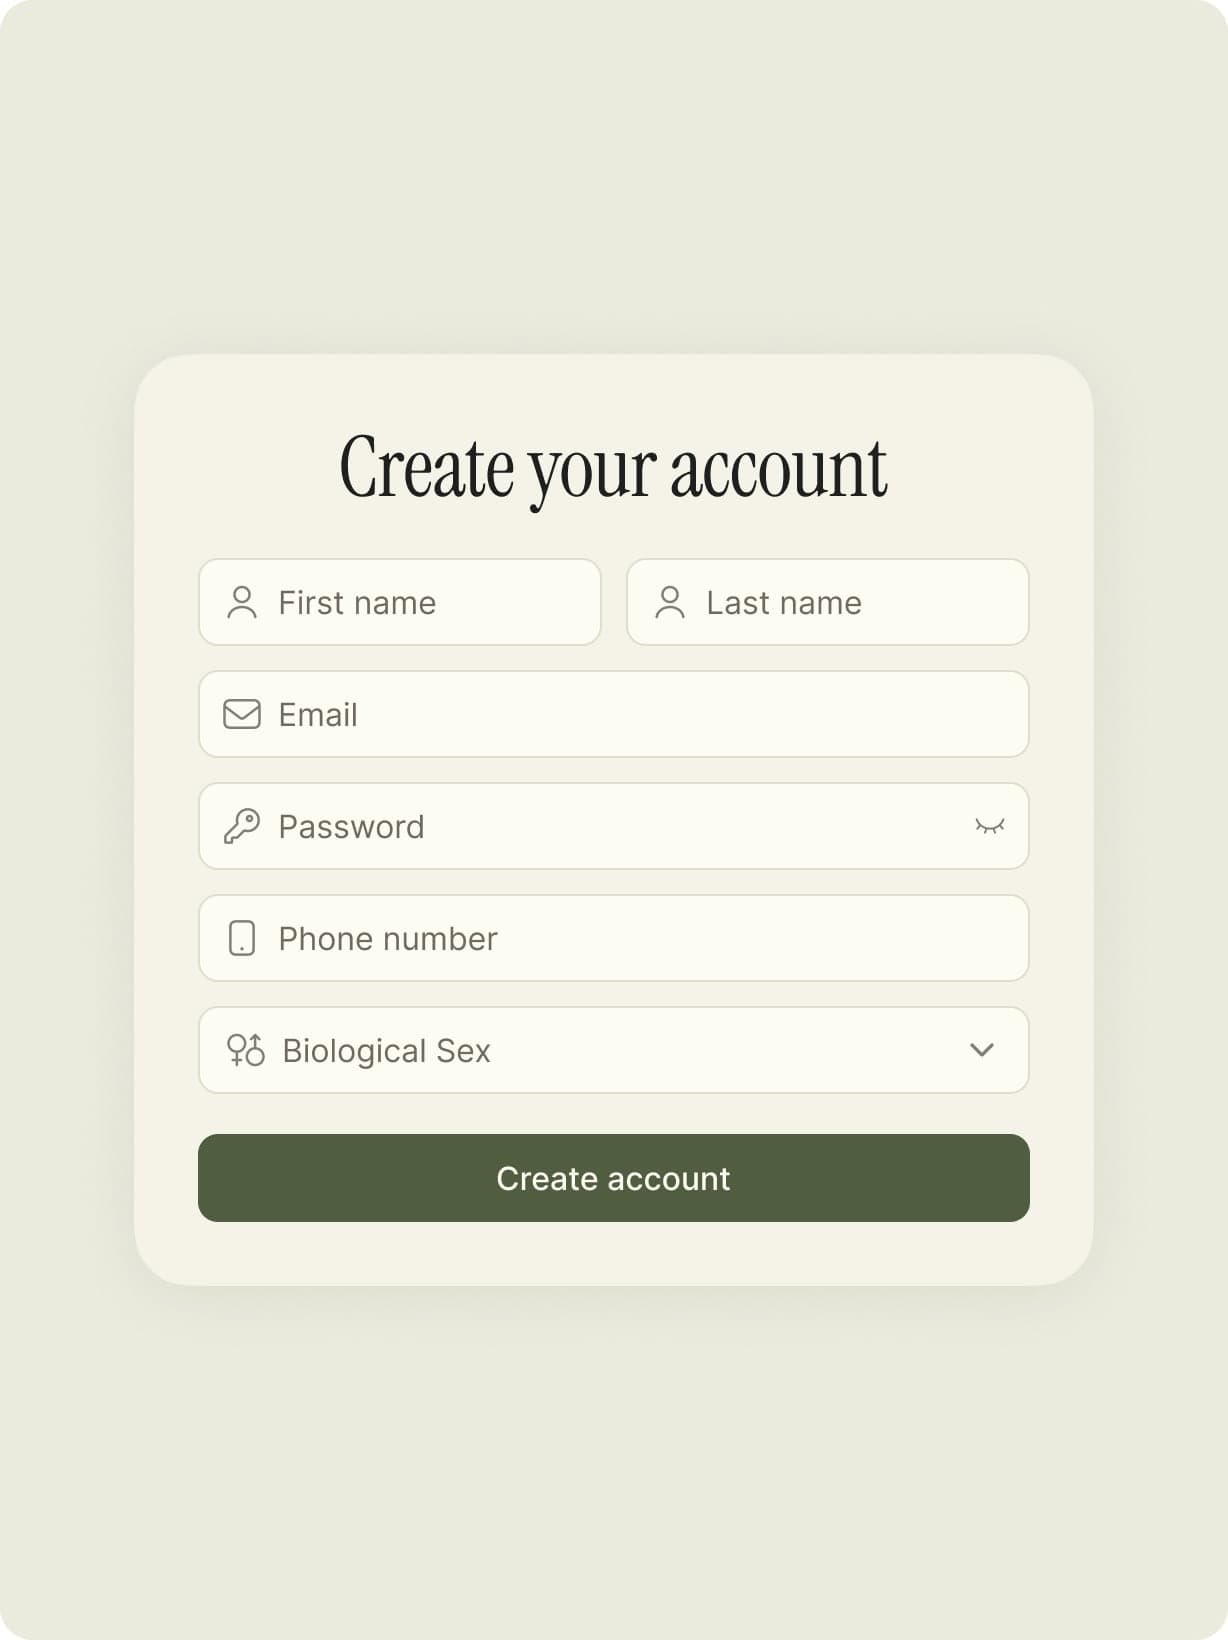1228x1640 pixels.
Task: Click the mobile phone icon beside Phone number
Action: [241, 938]
